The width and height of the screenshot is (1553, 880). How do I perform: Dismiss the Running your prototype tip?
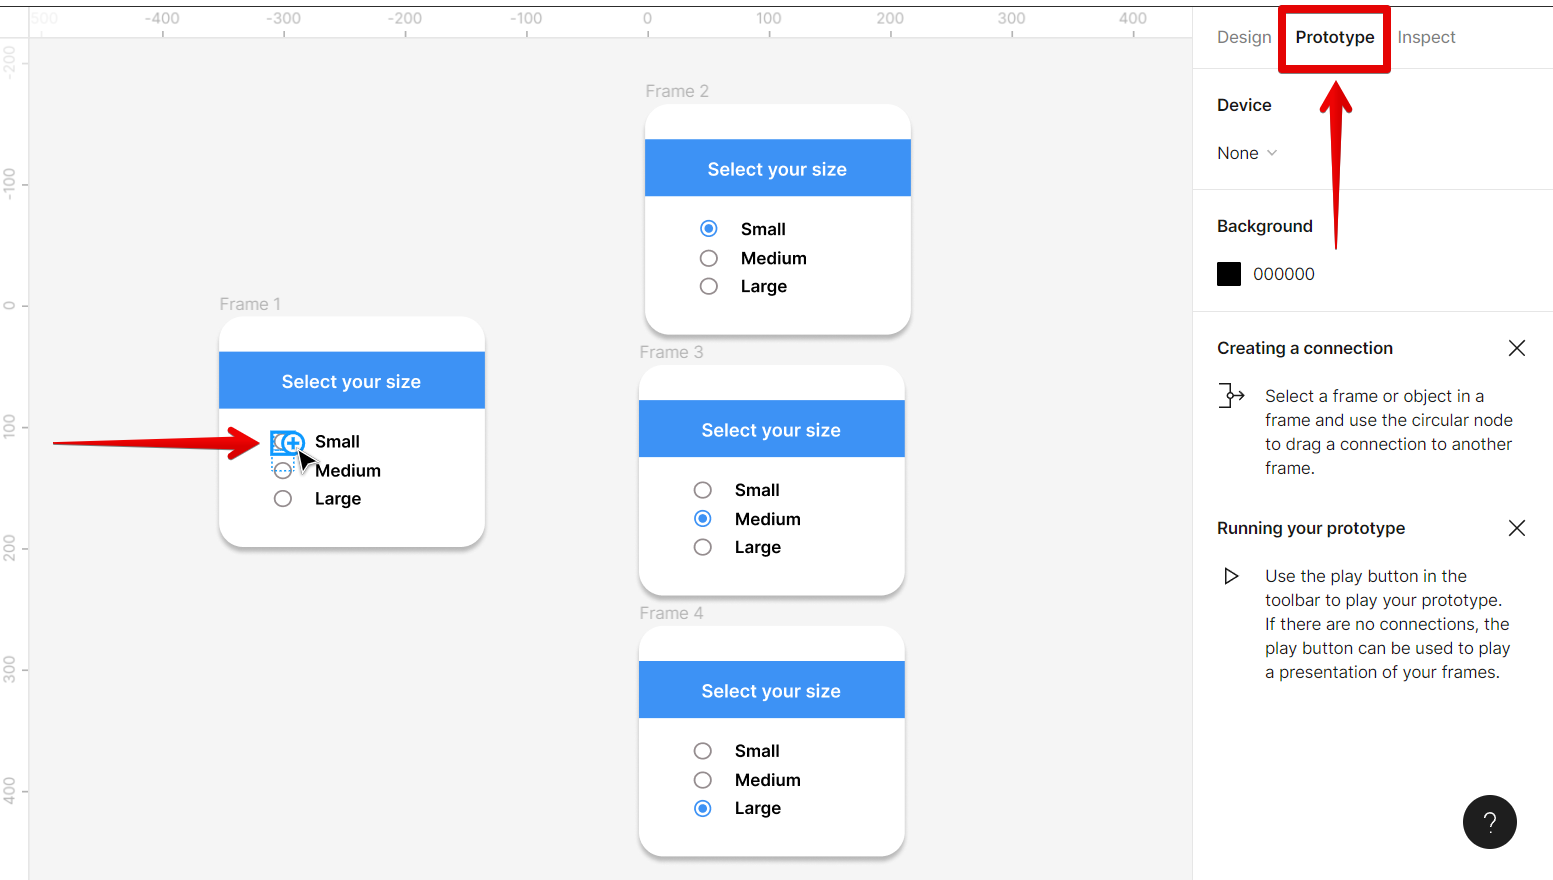1516,528
